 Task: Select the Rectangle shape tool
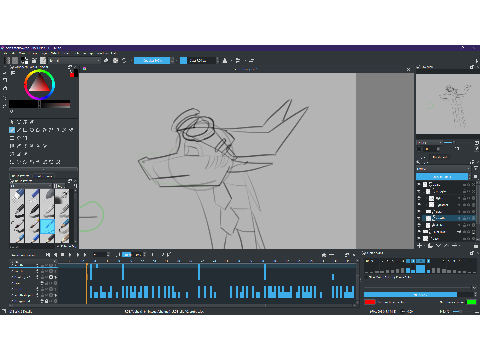[25, 130]
